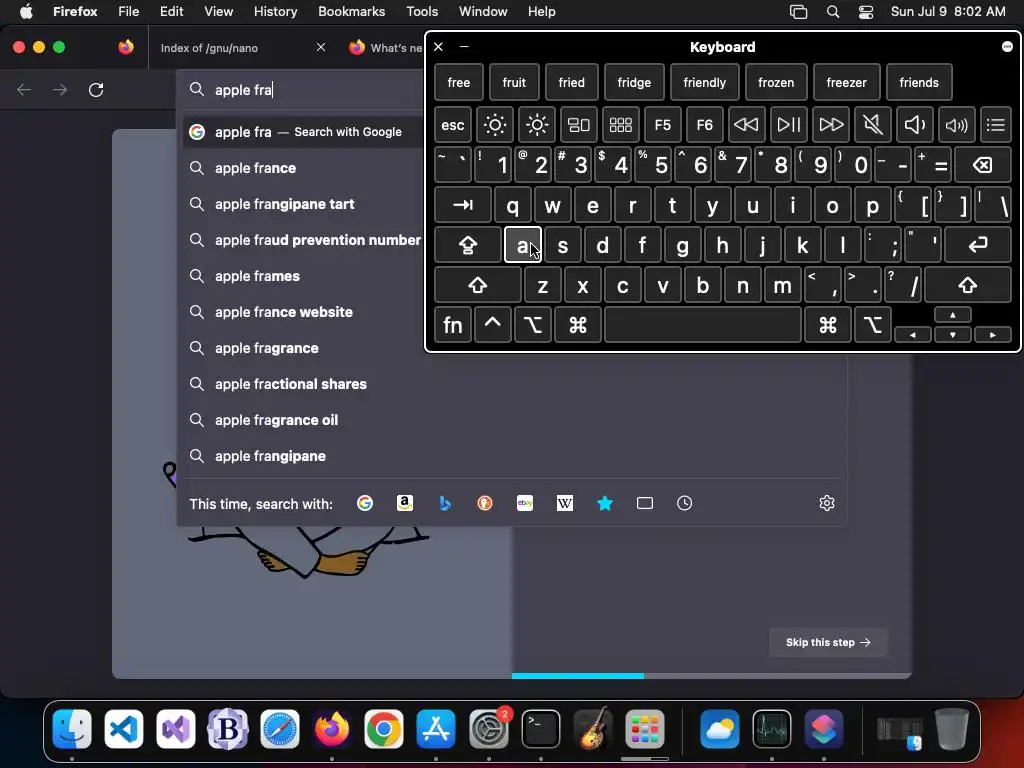Search this time with eBay
Viewport: 1024px width, 768px height.
click(525, 503)
